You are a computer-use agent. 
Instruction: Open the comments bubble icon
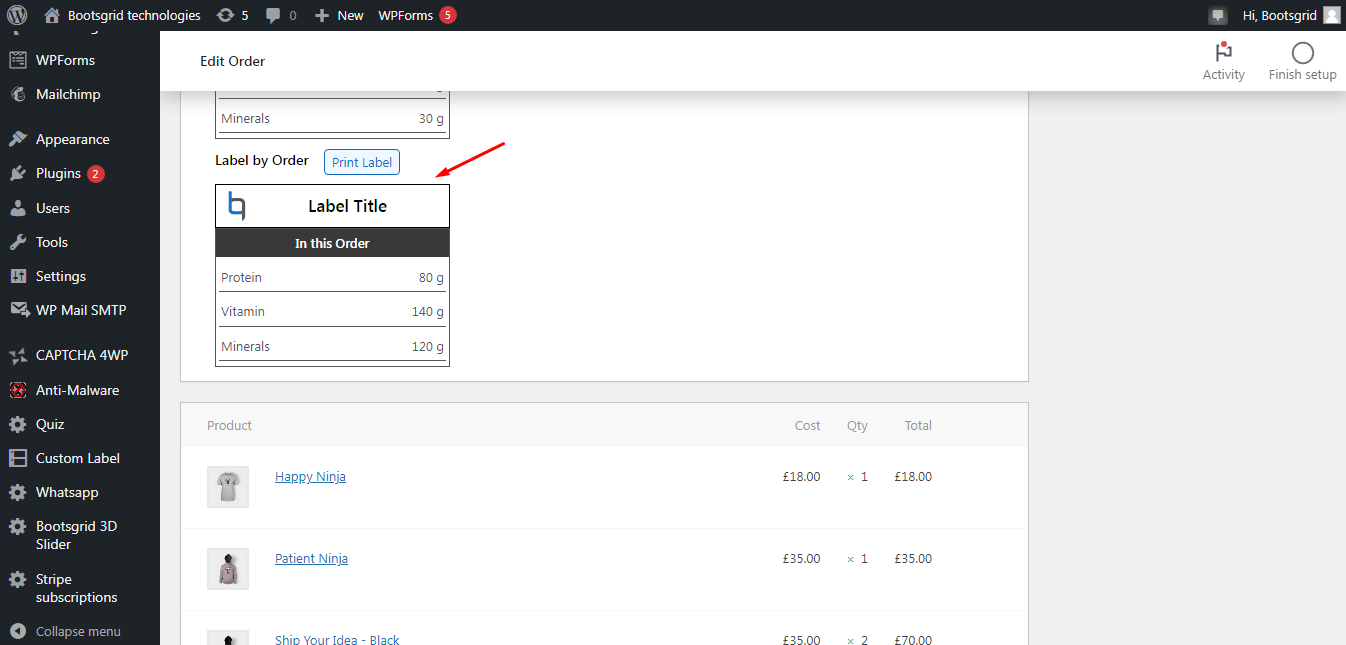click(x=273, y=16)
